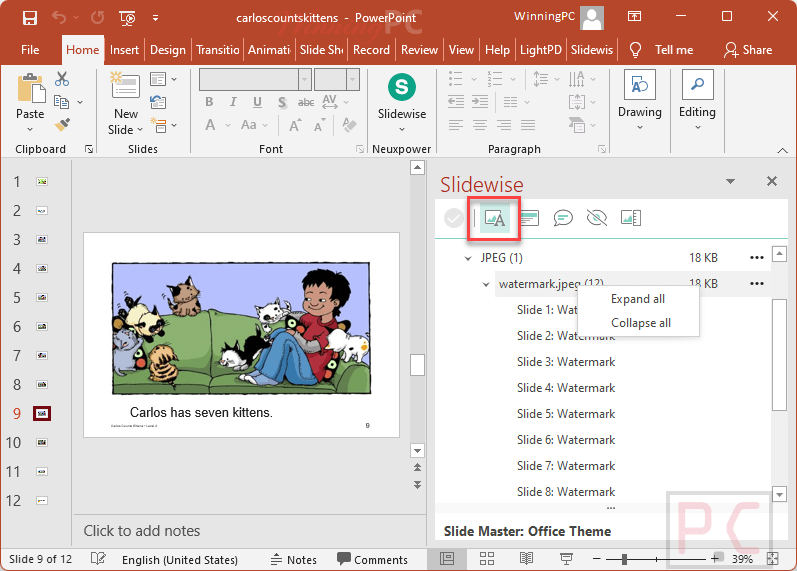Viewport: 797px width, 571px height.
Task: Collapse the JPEG (1) group
Action: point(468,258)
